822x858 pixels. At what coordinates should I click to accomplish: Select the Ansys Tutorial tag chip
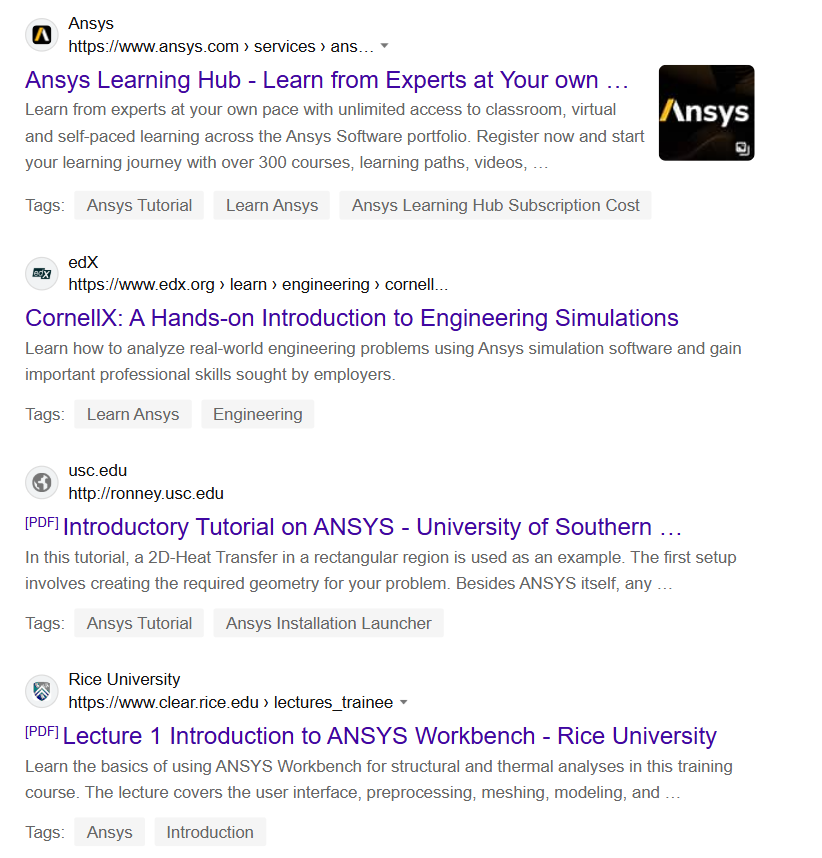[x=138, y=205]
